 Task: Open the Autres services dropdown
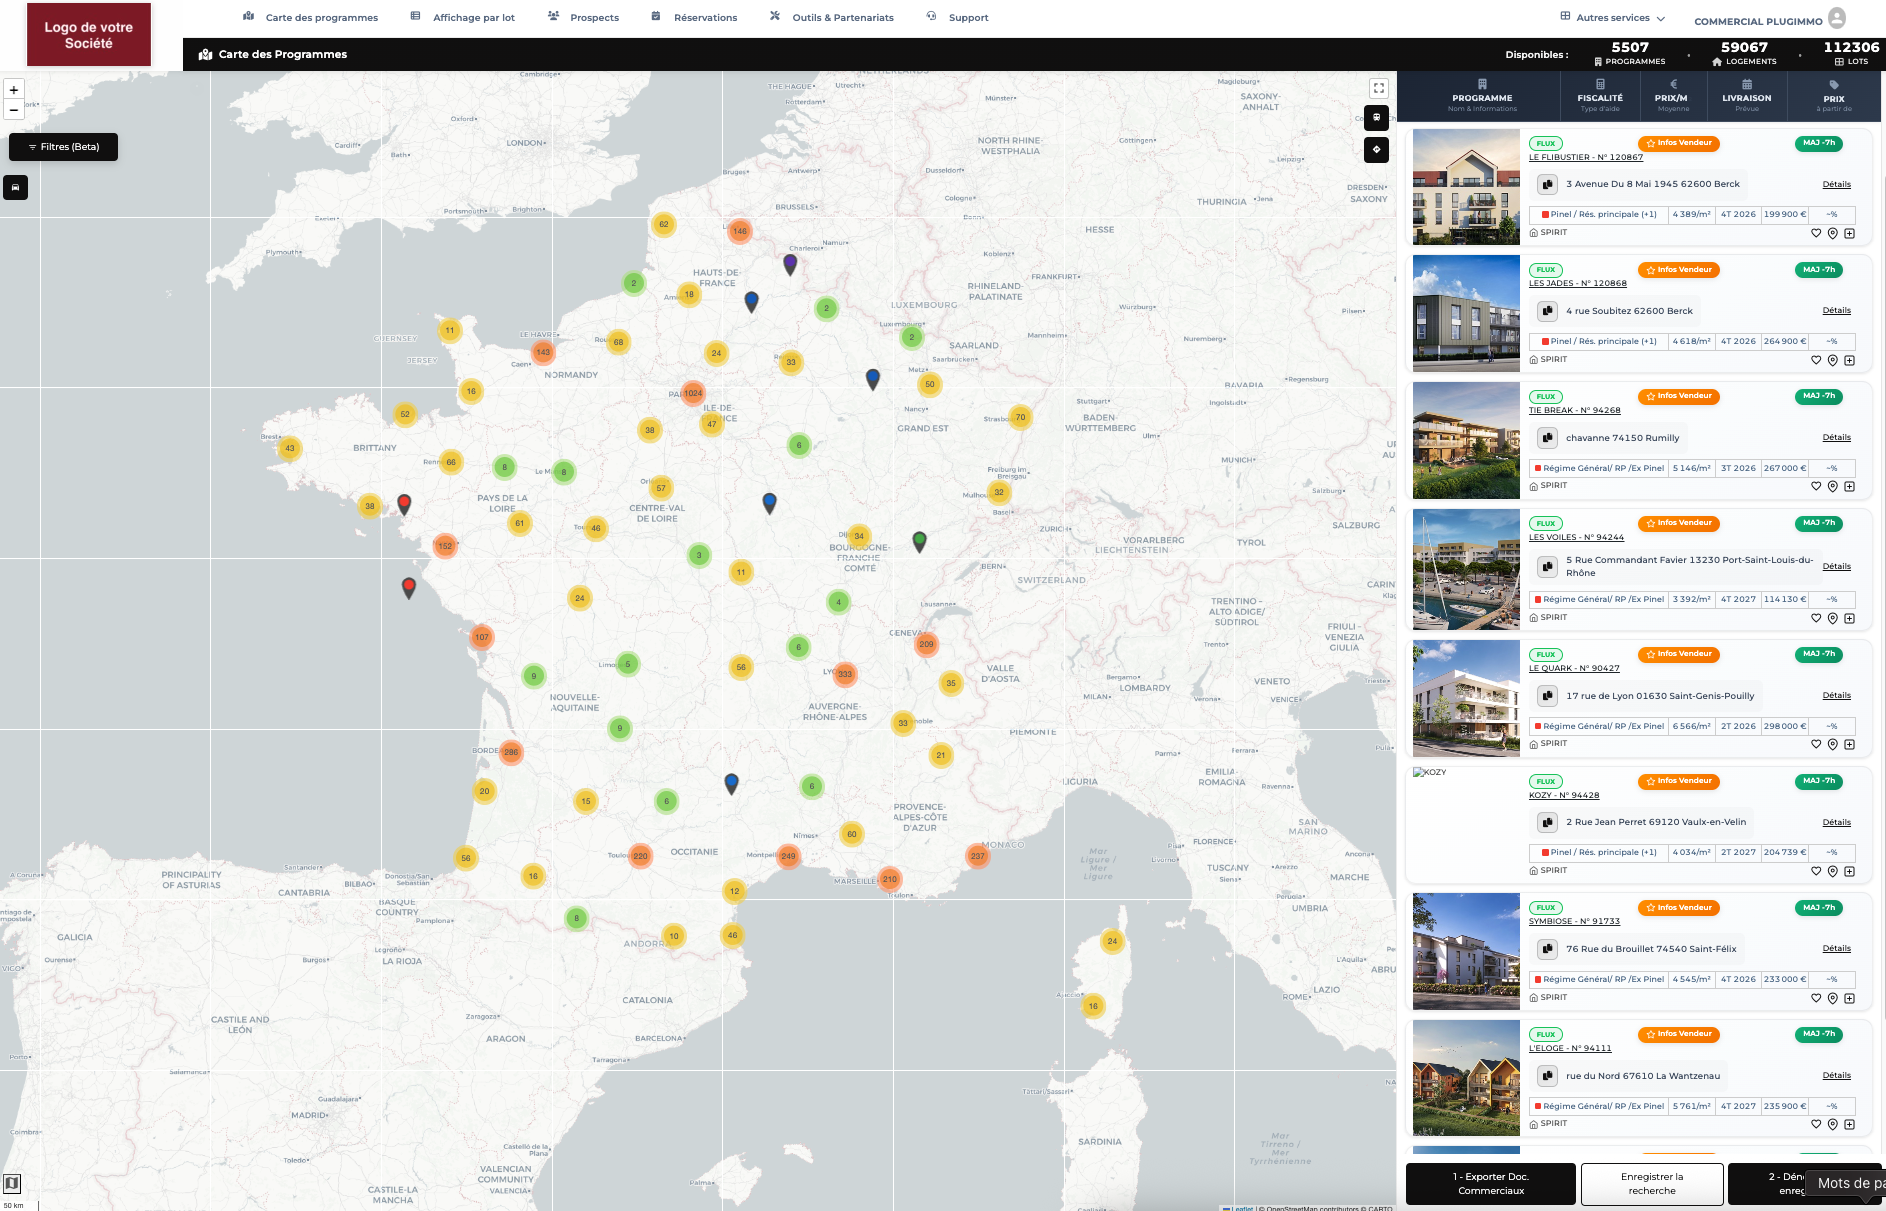point(1611,16)
